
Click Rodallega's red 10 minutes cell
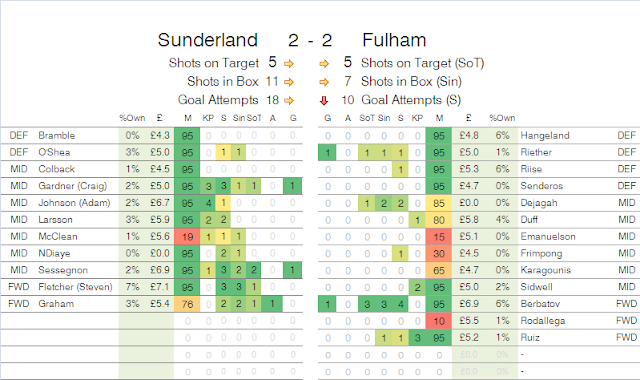439,321
